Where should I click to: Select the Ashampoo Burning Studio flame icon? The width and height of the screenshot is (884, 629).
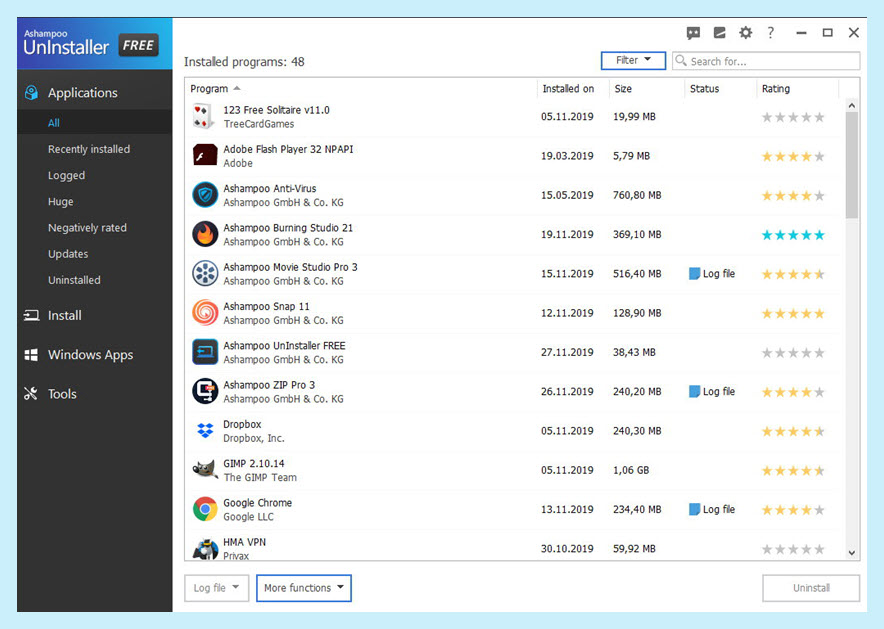tap(205, 234)
